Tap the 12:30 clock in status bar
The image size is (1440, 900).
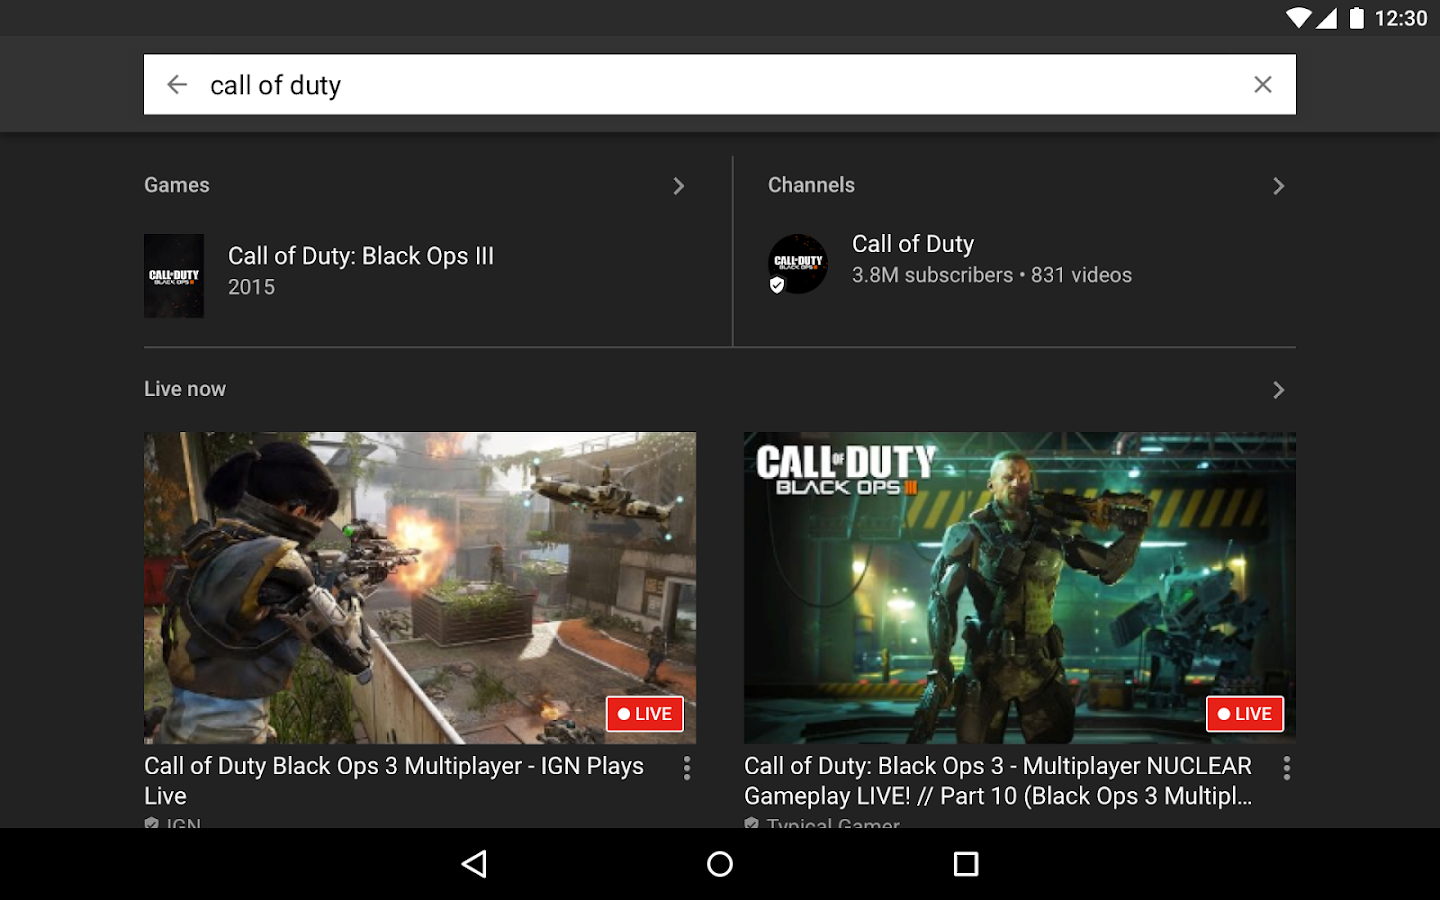[x=1401, y=18]
